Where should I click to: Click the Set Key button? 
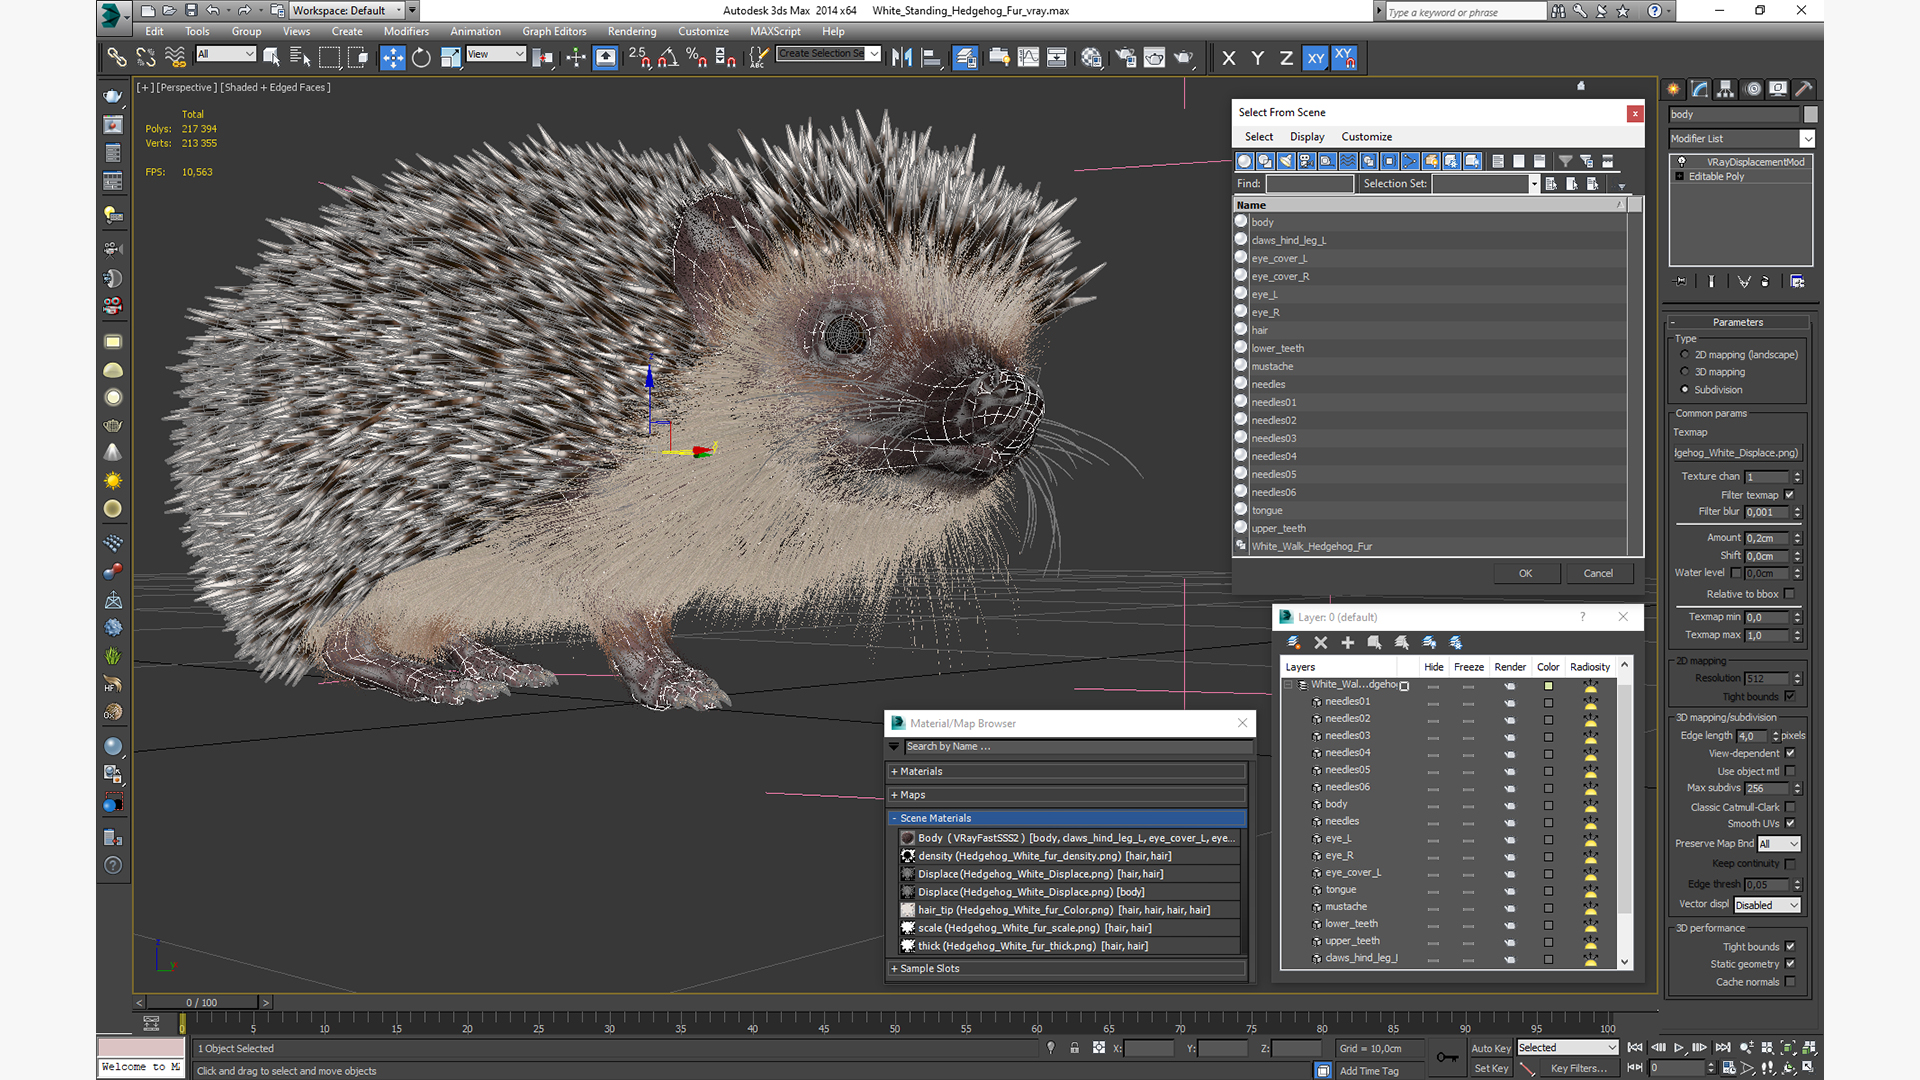point(1490,1069)
